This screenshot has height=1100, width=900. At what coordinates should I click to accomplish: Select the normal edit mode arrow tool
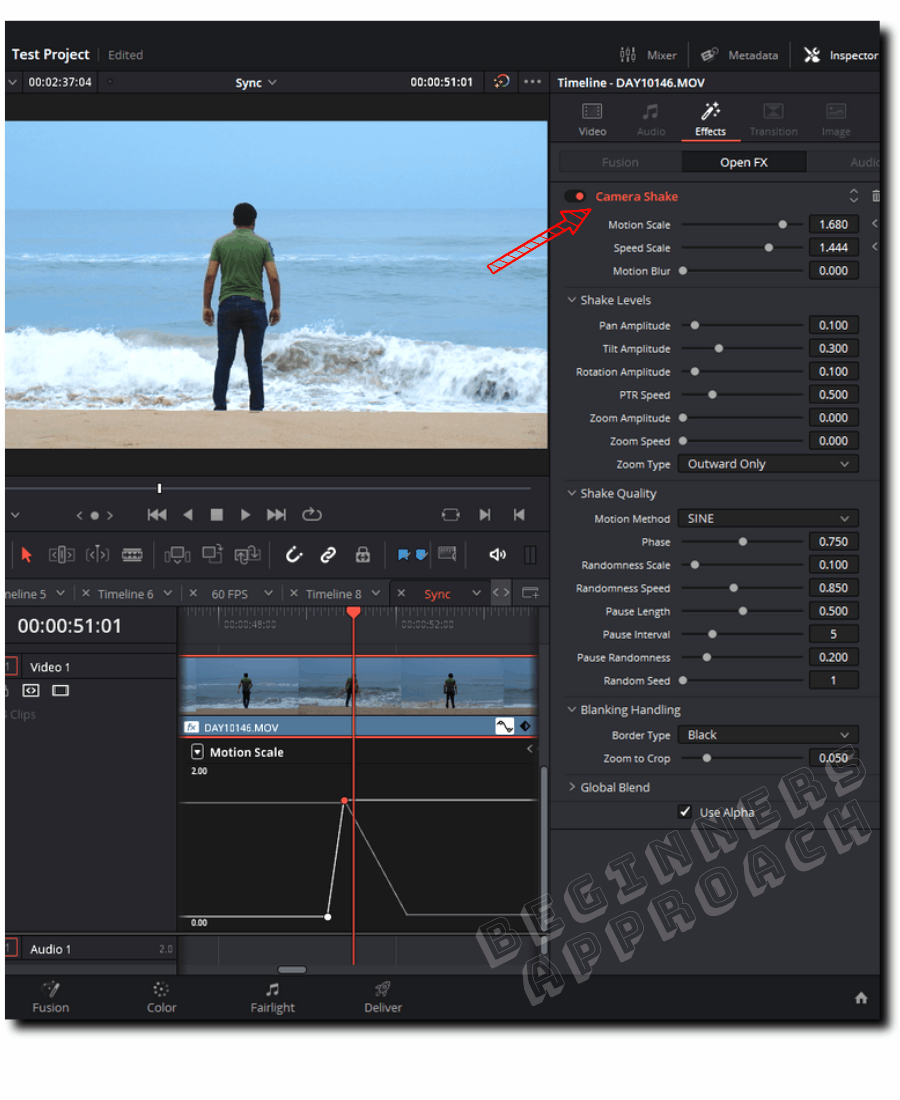coord(25,554)
